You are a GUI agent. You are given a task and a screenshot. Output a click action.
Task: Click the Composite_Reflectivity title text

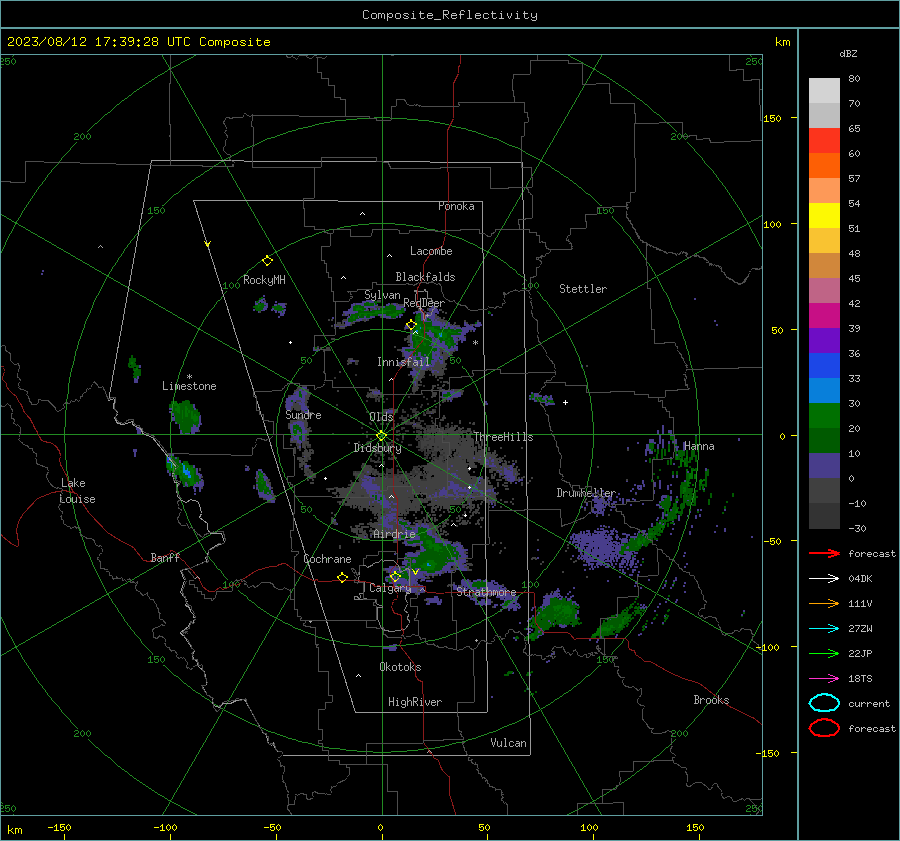tap(449, 15)
